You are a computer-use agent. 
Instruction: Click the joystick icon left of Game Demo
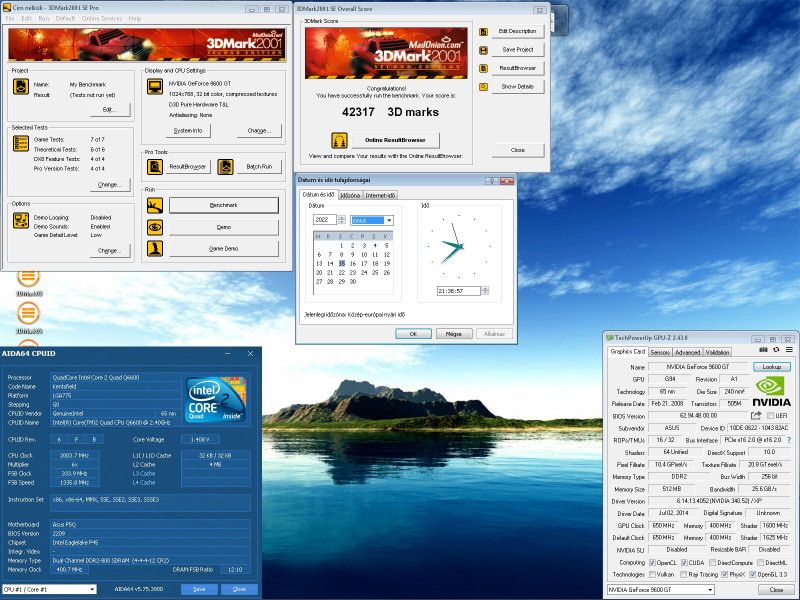click(x=155, y=248)
